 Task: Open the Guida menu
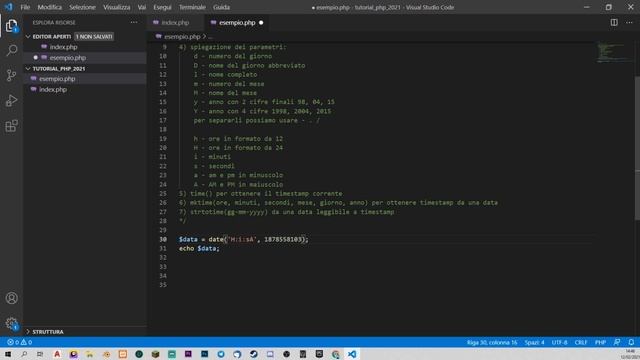coord(221,7)
